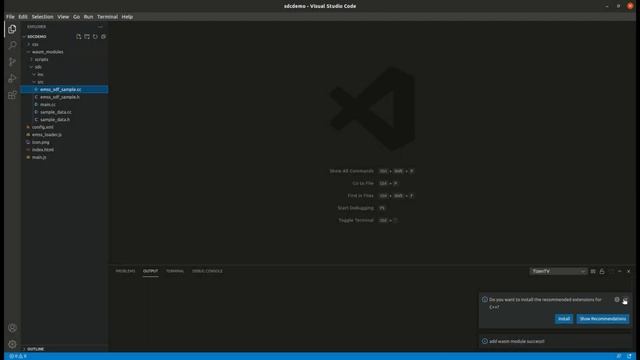Click the New File icon in Explorer
The image size is (640, 360).
[x=79, y=37]
